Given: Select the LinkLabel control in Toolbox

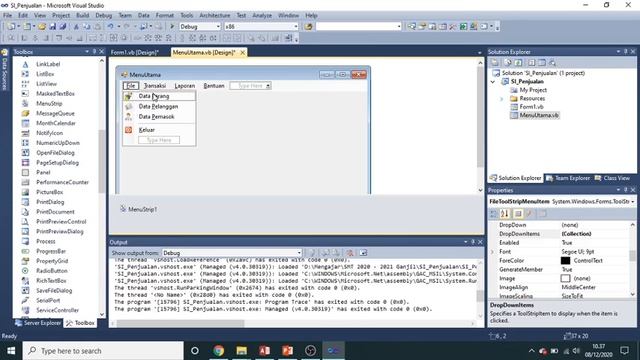Looking at the screenshot, I should (48, 64).
